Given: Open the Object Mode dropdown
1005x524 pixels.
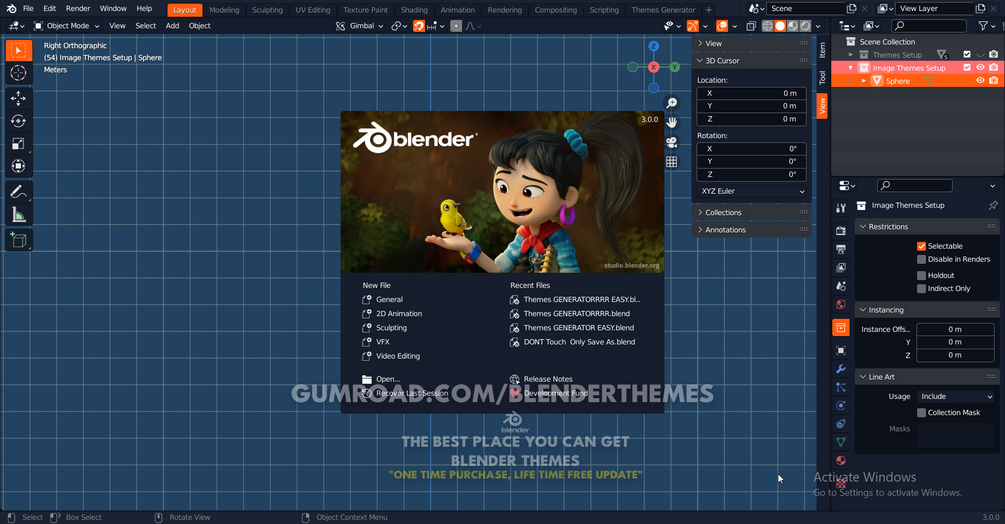Looking at the screenshot, I should pyautogui.click(x=67, y=26).
